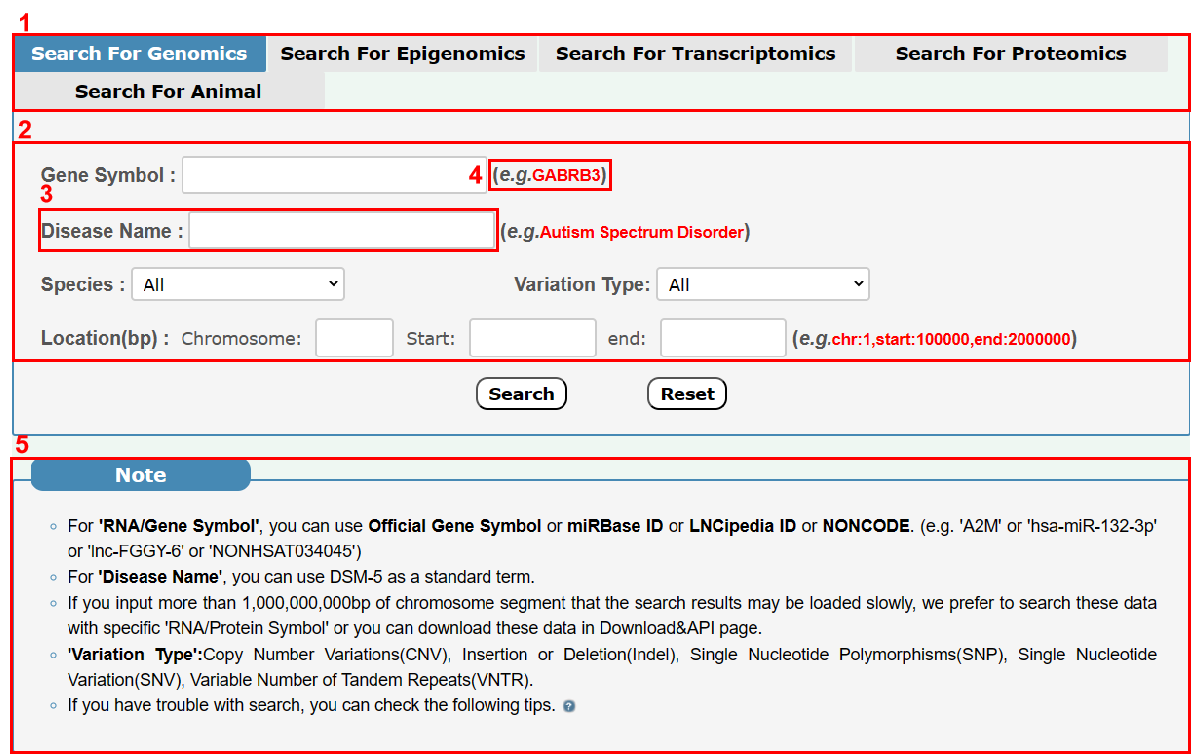Focus the Start position field

tap(532, 339)
